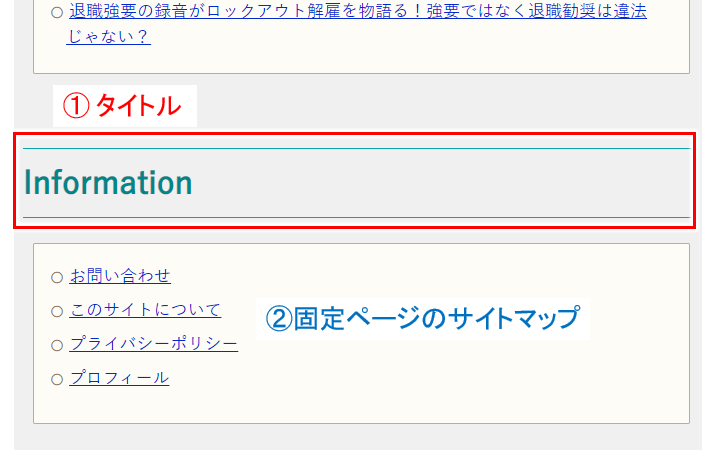Open the プライバシーポリシー link
This screenshot has height=450, width=702.
click(x=154, y=344)
